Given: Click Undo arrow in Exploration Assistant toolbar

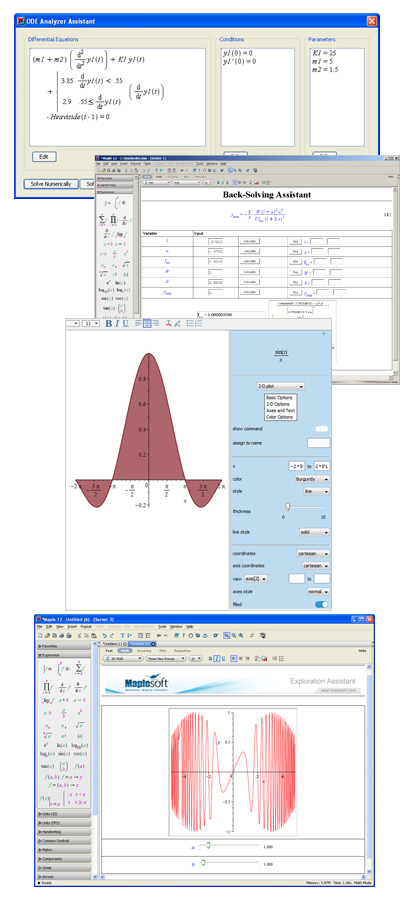Looking at the screenshot, I should coord(104,635).
